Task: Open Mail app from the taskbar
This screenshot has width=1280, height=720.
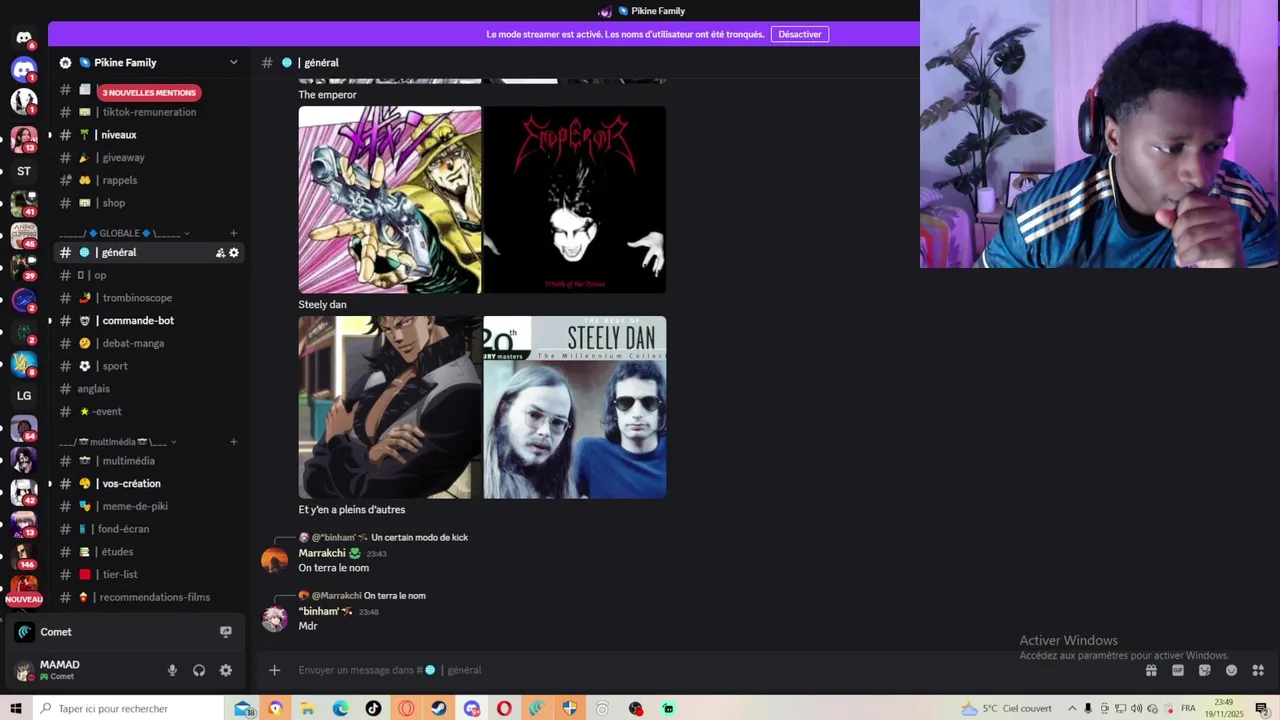Action: [x=243, y=708]
